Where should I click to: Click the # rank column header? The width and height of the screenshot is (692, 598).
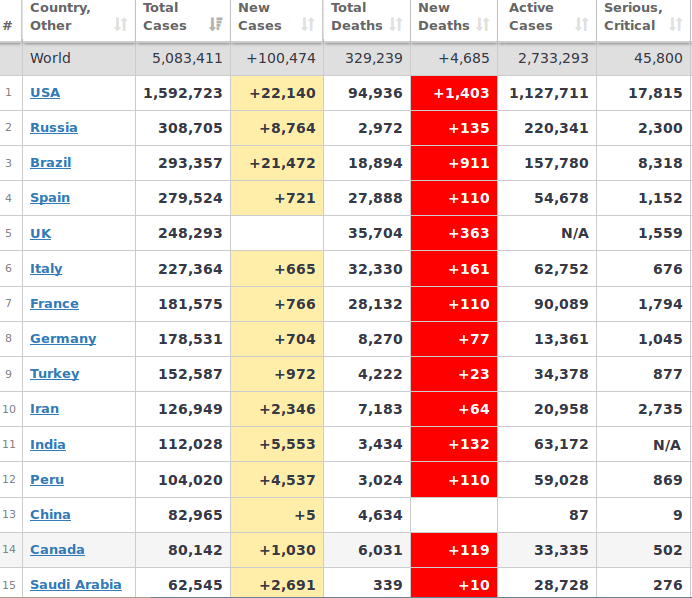point(8,25)
